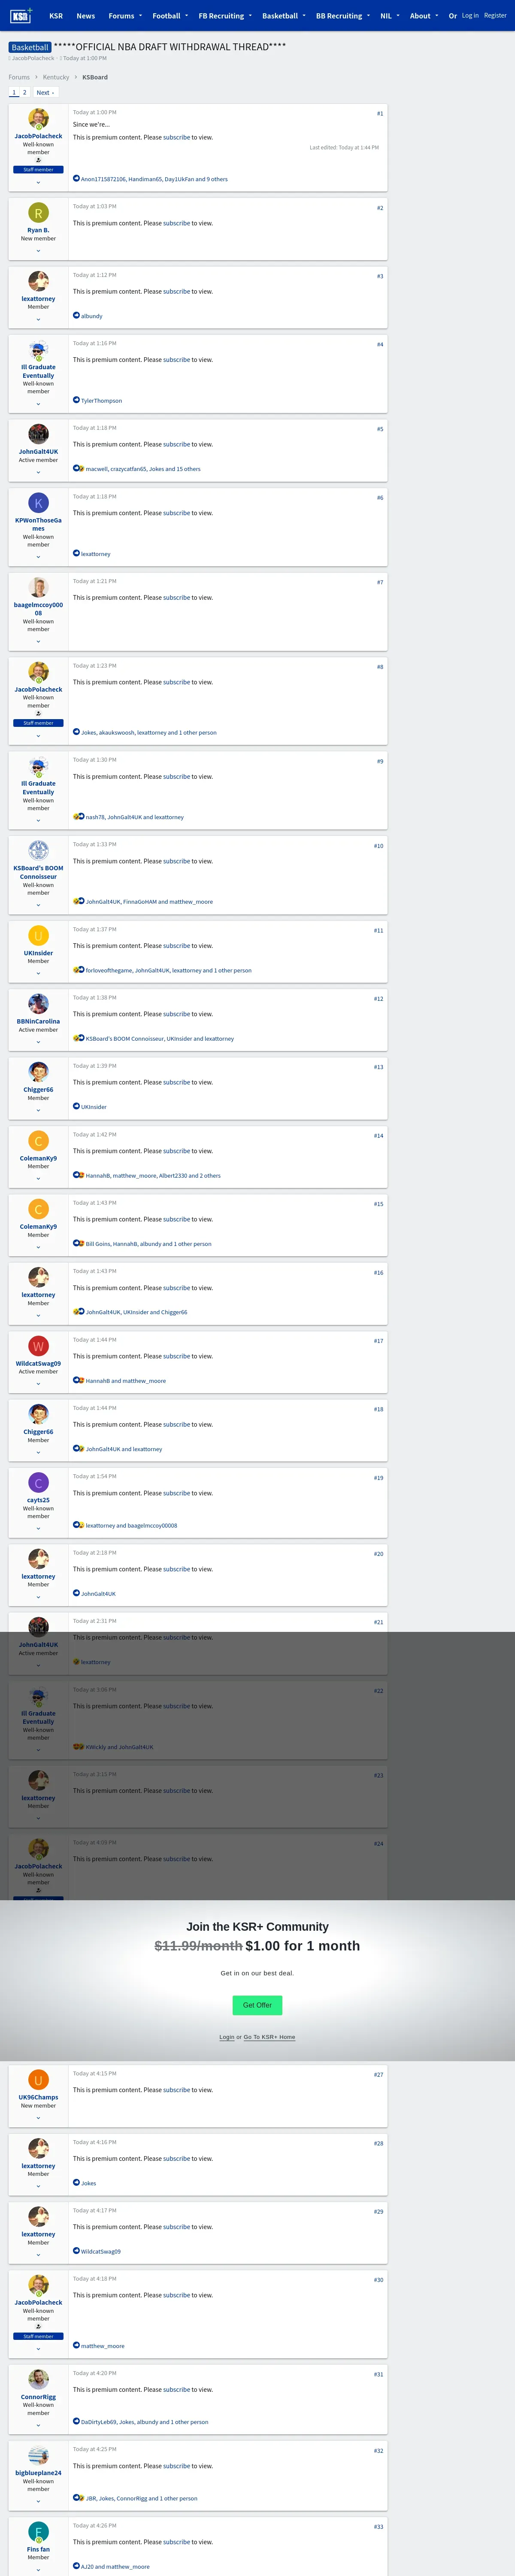Expand user details chevron under Ryan B.
This screenshot has width=515, height=2576.
click(x=38, y=251)
